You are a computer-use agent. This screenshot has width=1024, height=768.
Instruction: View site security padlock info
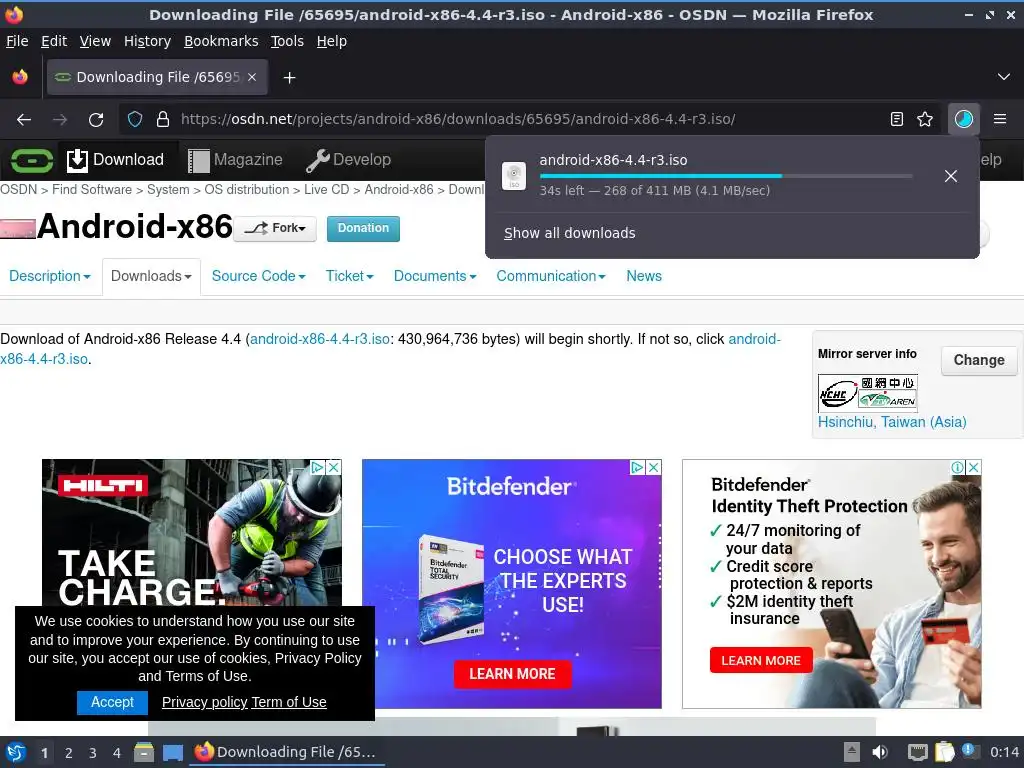point(163,120)
